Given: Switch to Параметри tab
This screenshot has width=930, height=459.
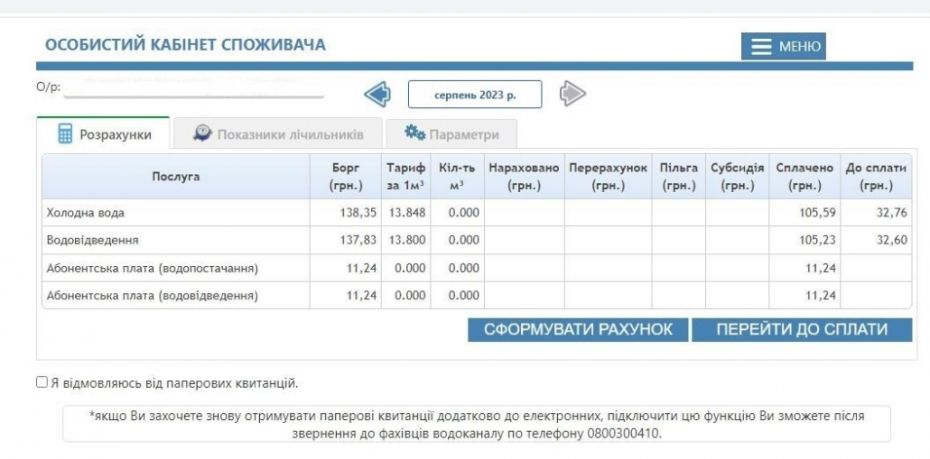Looking at the screenshot, I should (451, 134).
